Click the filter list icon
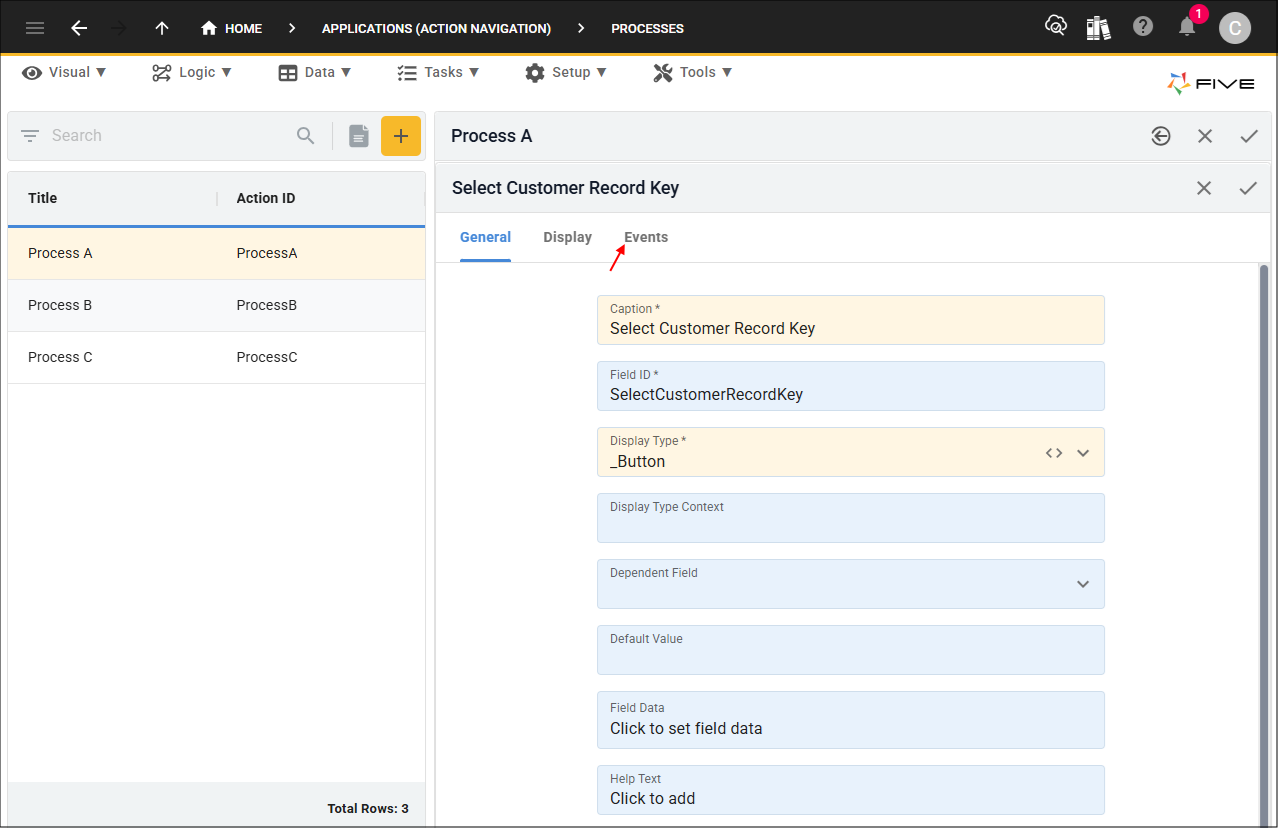Viewport: 1278px width, 828px height. (30, 136)
